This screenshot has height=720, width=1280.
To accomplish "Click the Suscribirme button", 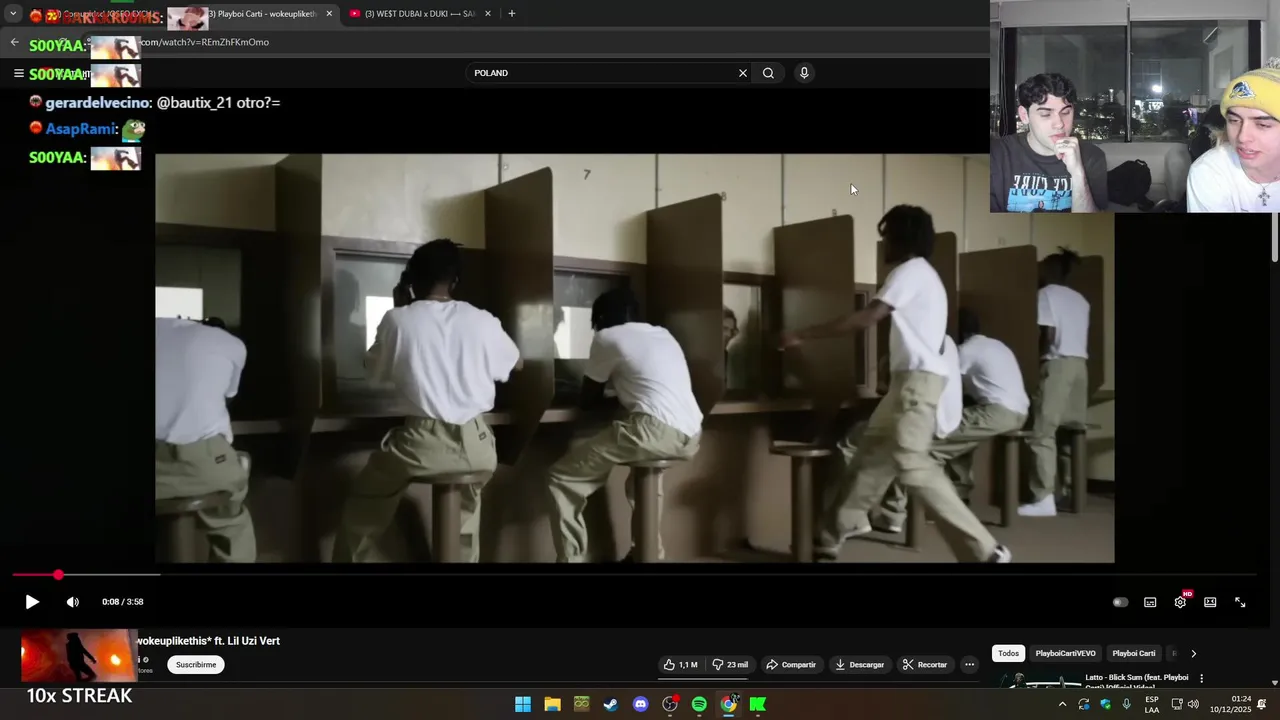I will pyautogui.click(x=196, y=665).
